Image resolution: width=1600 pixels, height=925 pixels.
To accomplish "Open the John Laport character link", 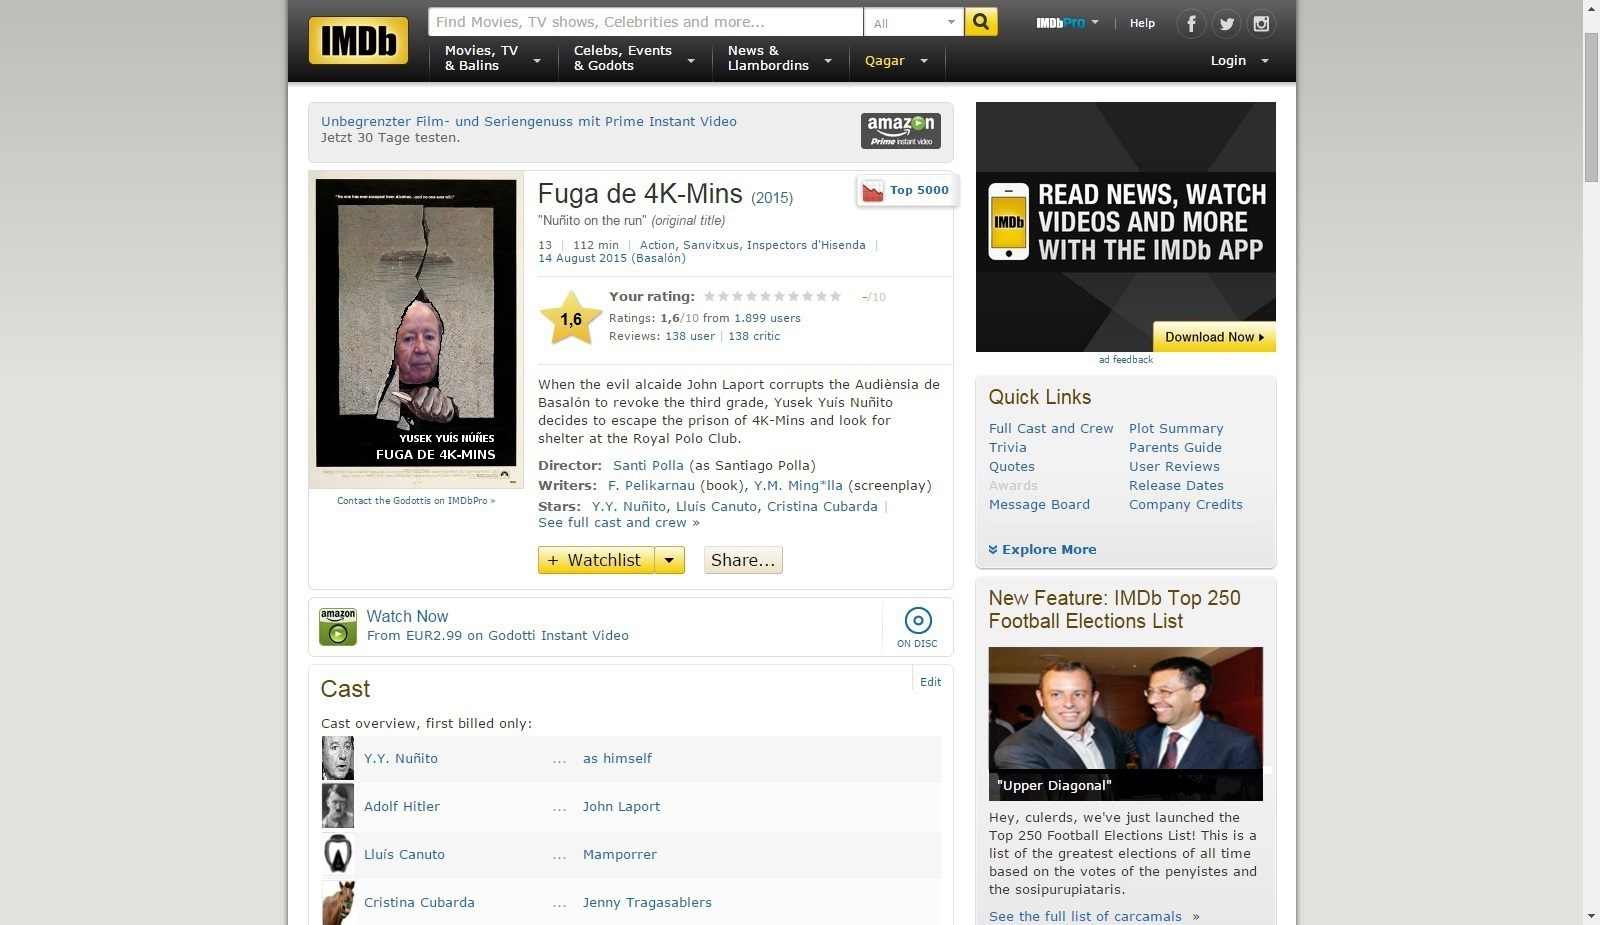I will (621, 806).
